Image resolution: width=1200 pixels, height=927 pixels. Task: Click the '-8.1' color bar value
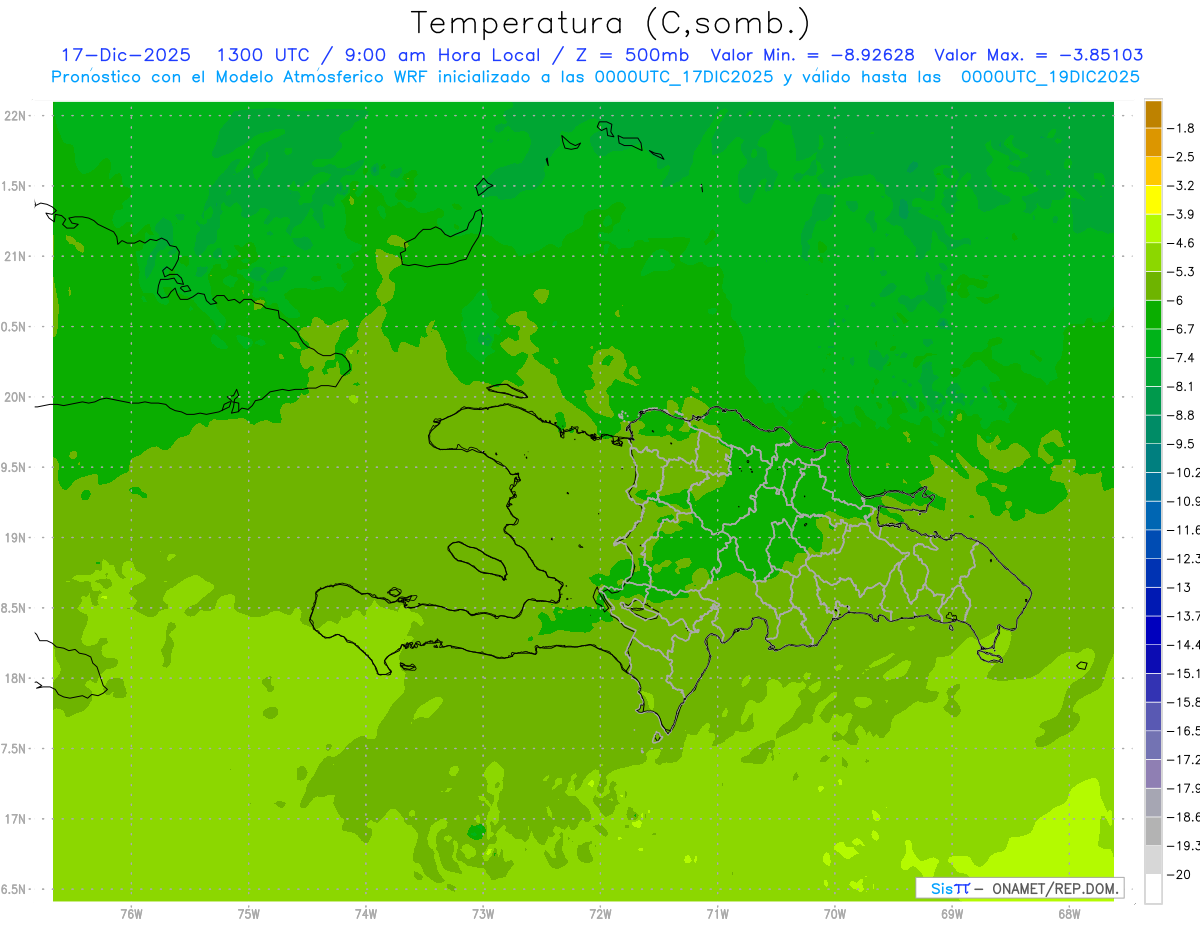1181,386
